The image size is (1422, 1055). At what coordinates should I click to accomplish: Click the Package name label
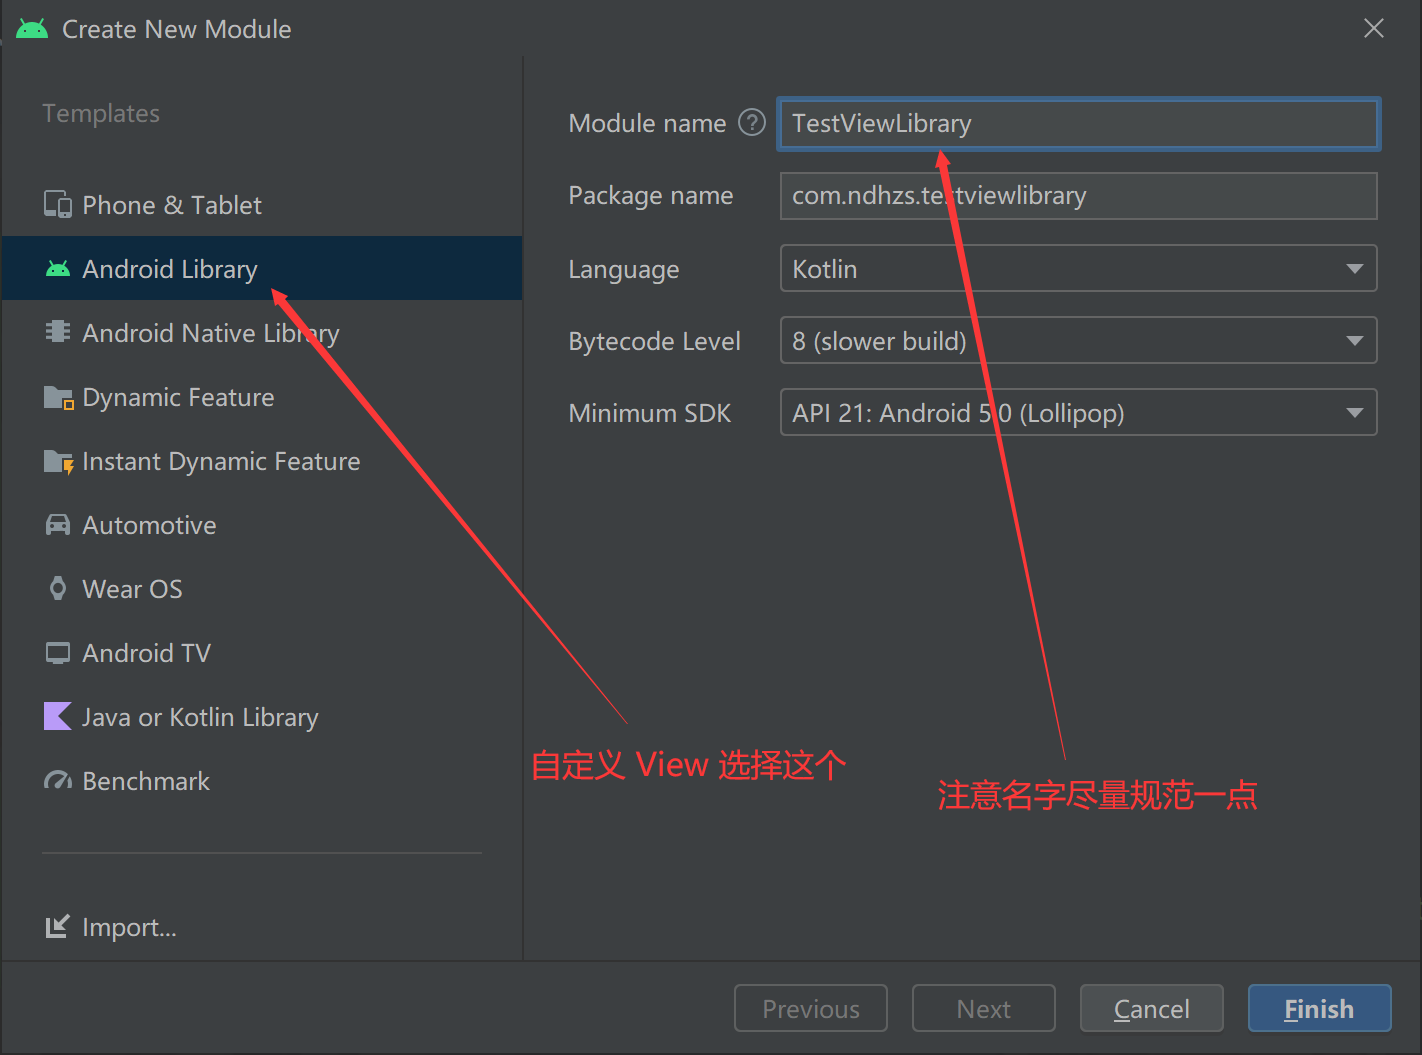coord(651,195)
